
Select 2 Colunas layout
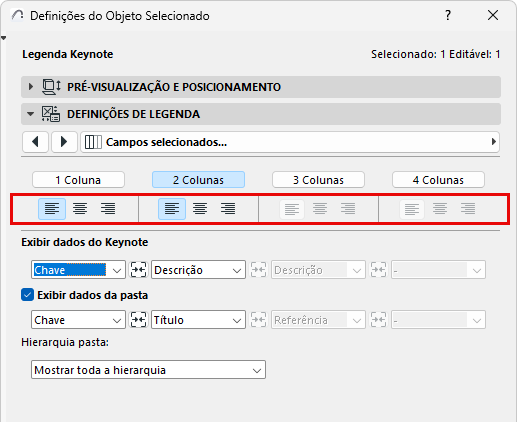pyautogui.click(x=198, y=180)
